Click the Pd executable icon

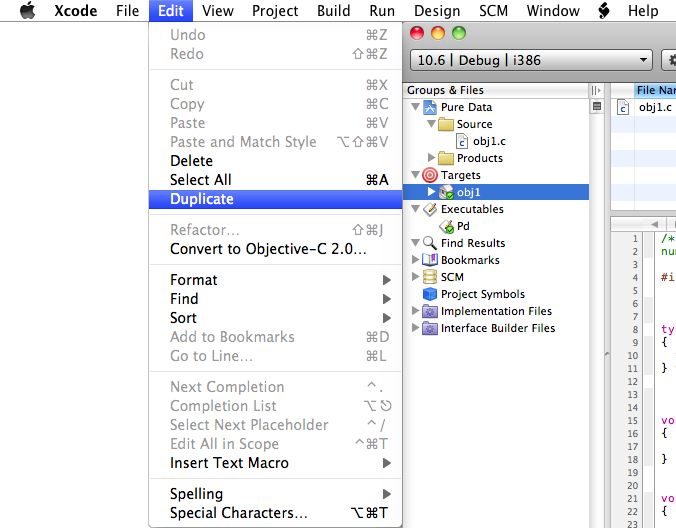point(446,226)
